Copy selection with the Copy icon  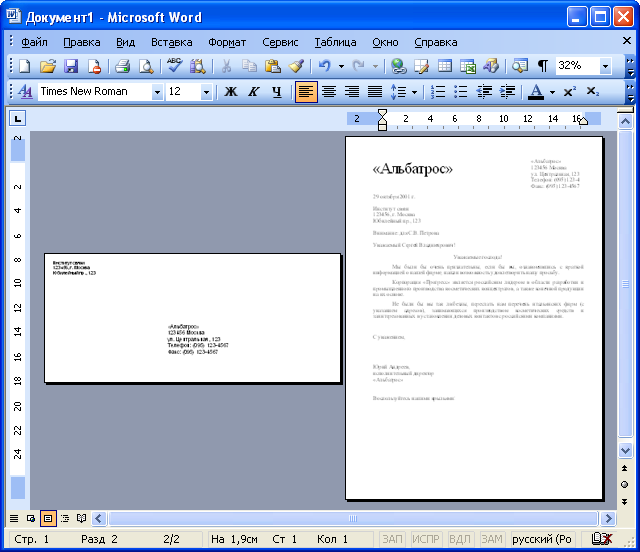coord(249,66)
